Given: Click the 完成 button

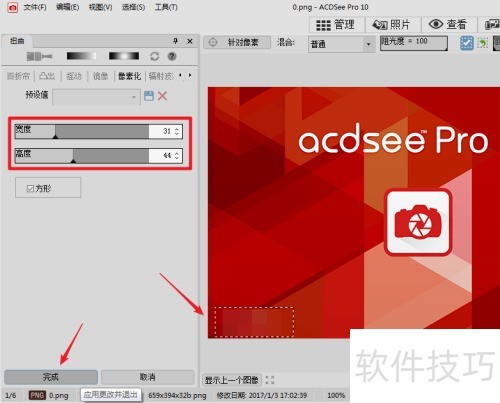Looking at the screenshot, I should click(x=51, y=377).
